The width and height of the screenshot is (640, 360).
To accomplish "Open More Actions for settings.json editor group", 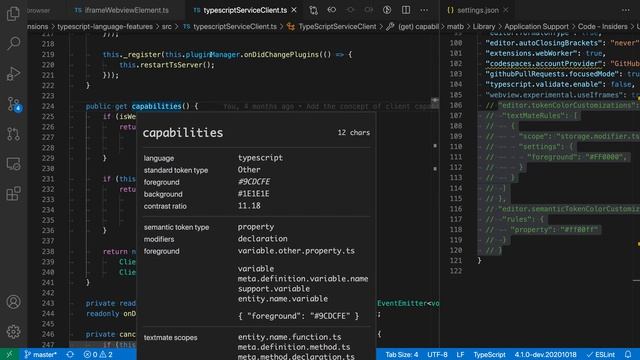I will click(625, 10).
